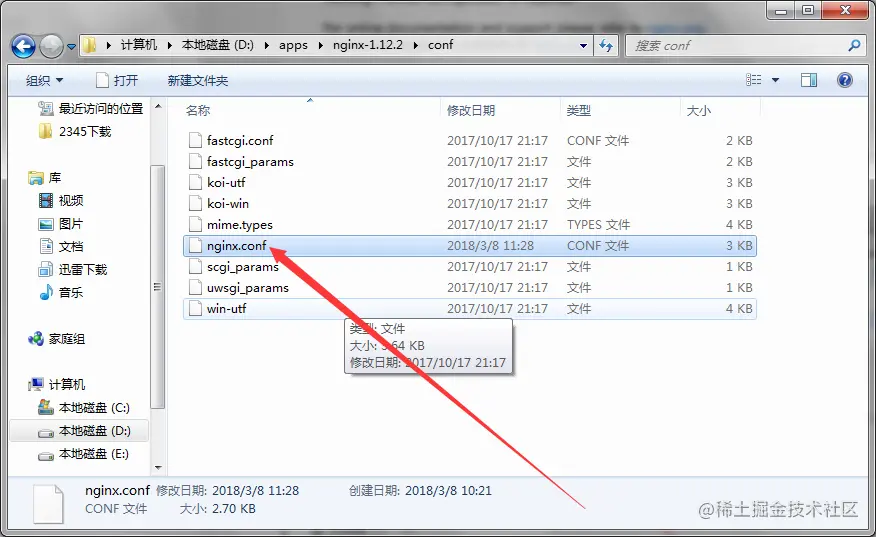
Task: Open the help question mark icon
Action: 845,80
